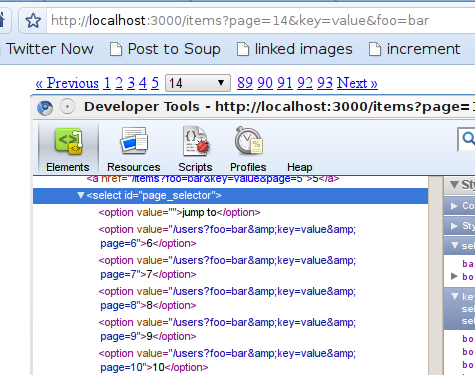
Task: Open the increment bookmark
Action: (x=415, y=49)
